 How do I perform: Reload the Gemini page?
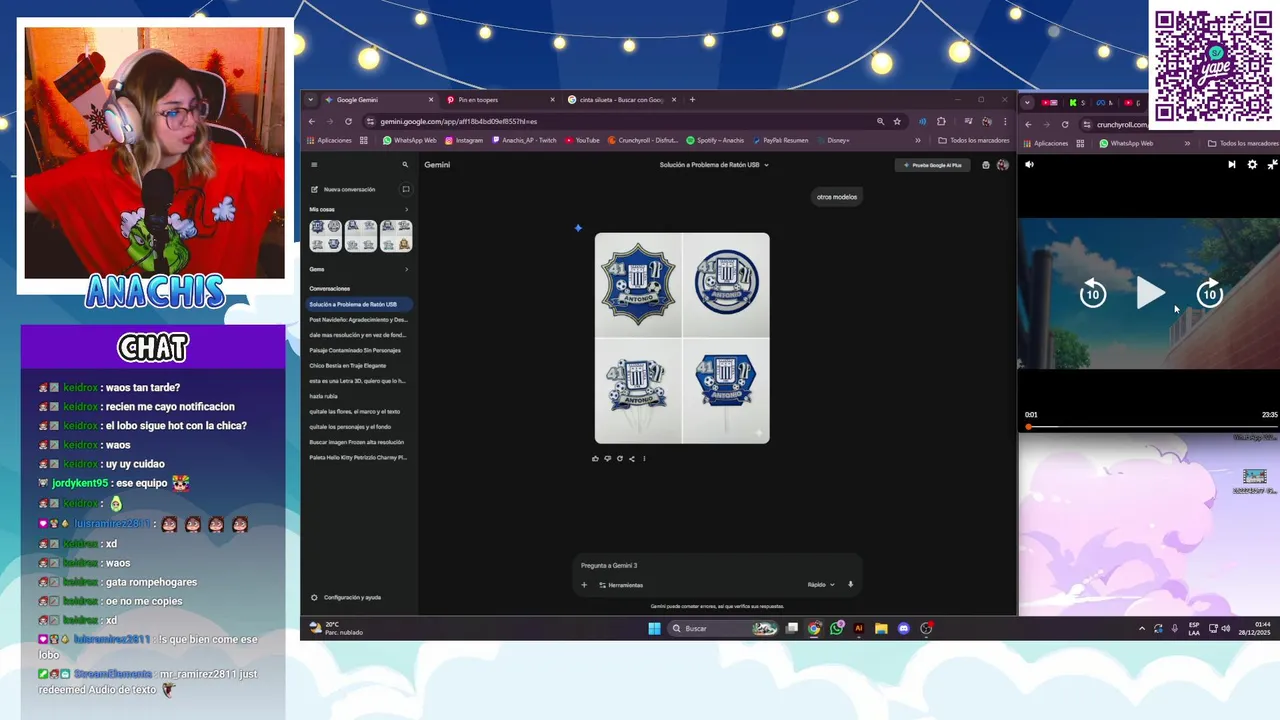[x=348, y=122]
